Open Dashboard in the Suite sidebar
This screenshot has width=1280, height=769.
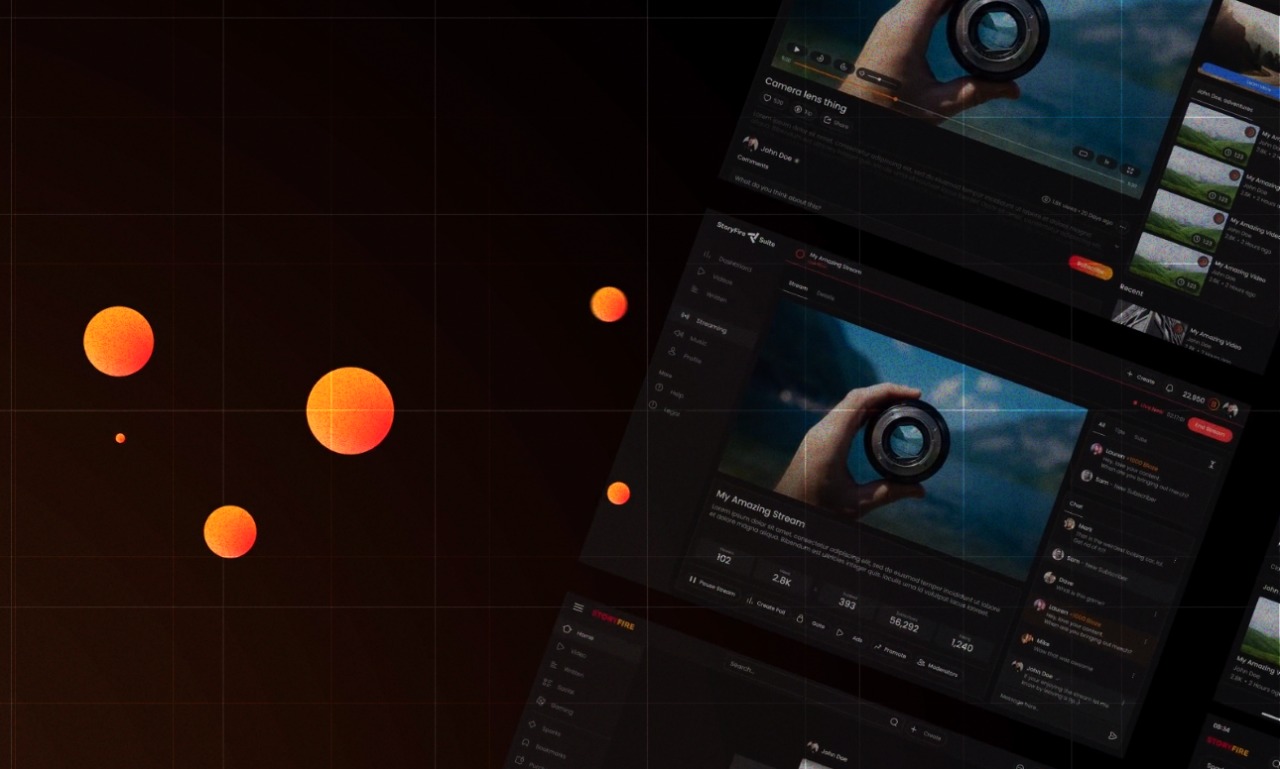728,263
